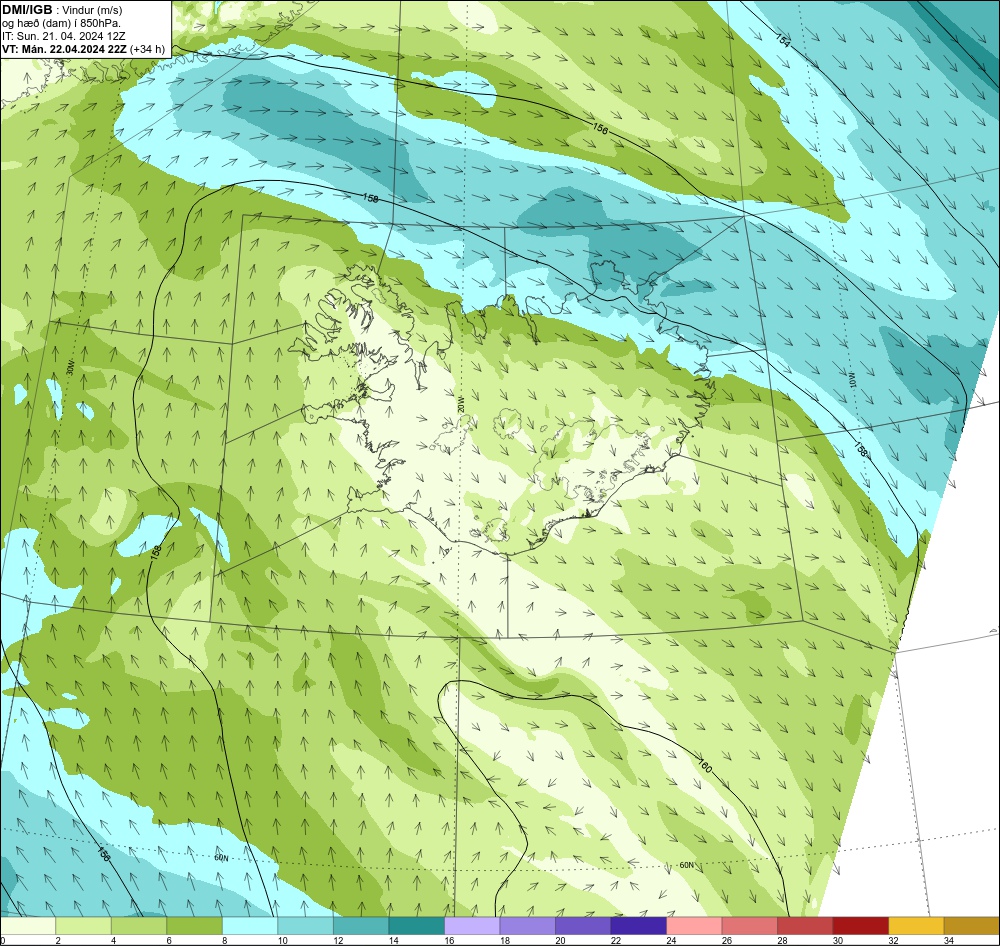Click the legend tick label "32"
This screenshot has width=1000, height=946.
click(x=893, y=940)
